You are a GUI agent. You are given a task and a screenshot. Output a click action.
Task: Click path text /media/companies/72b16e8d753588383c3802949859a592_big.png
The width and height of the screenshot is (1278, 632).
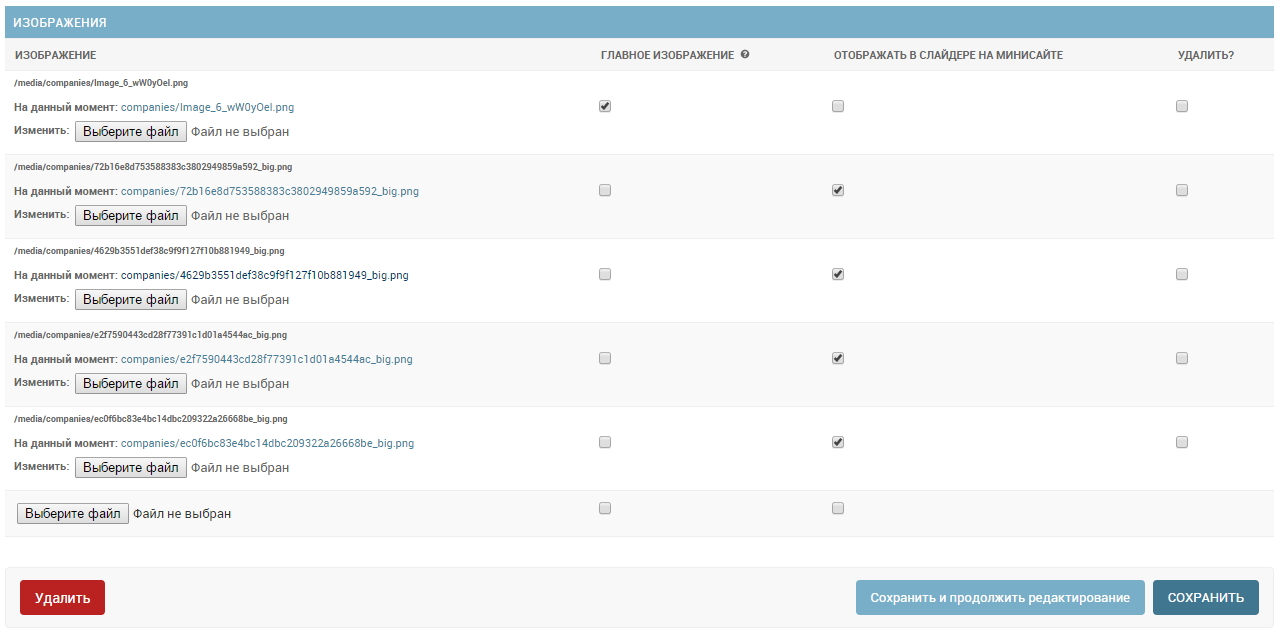click(x=153, y=167)
